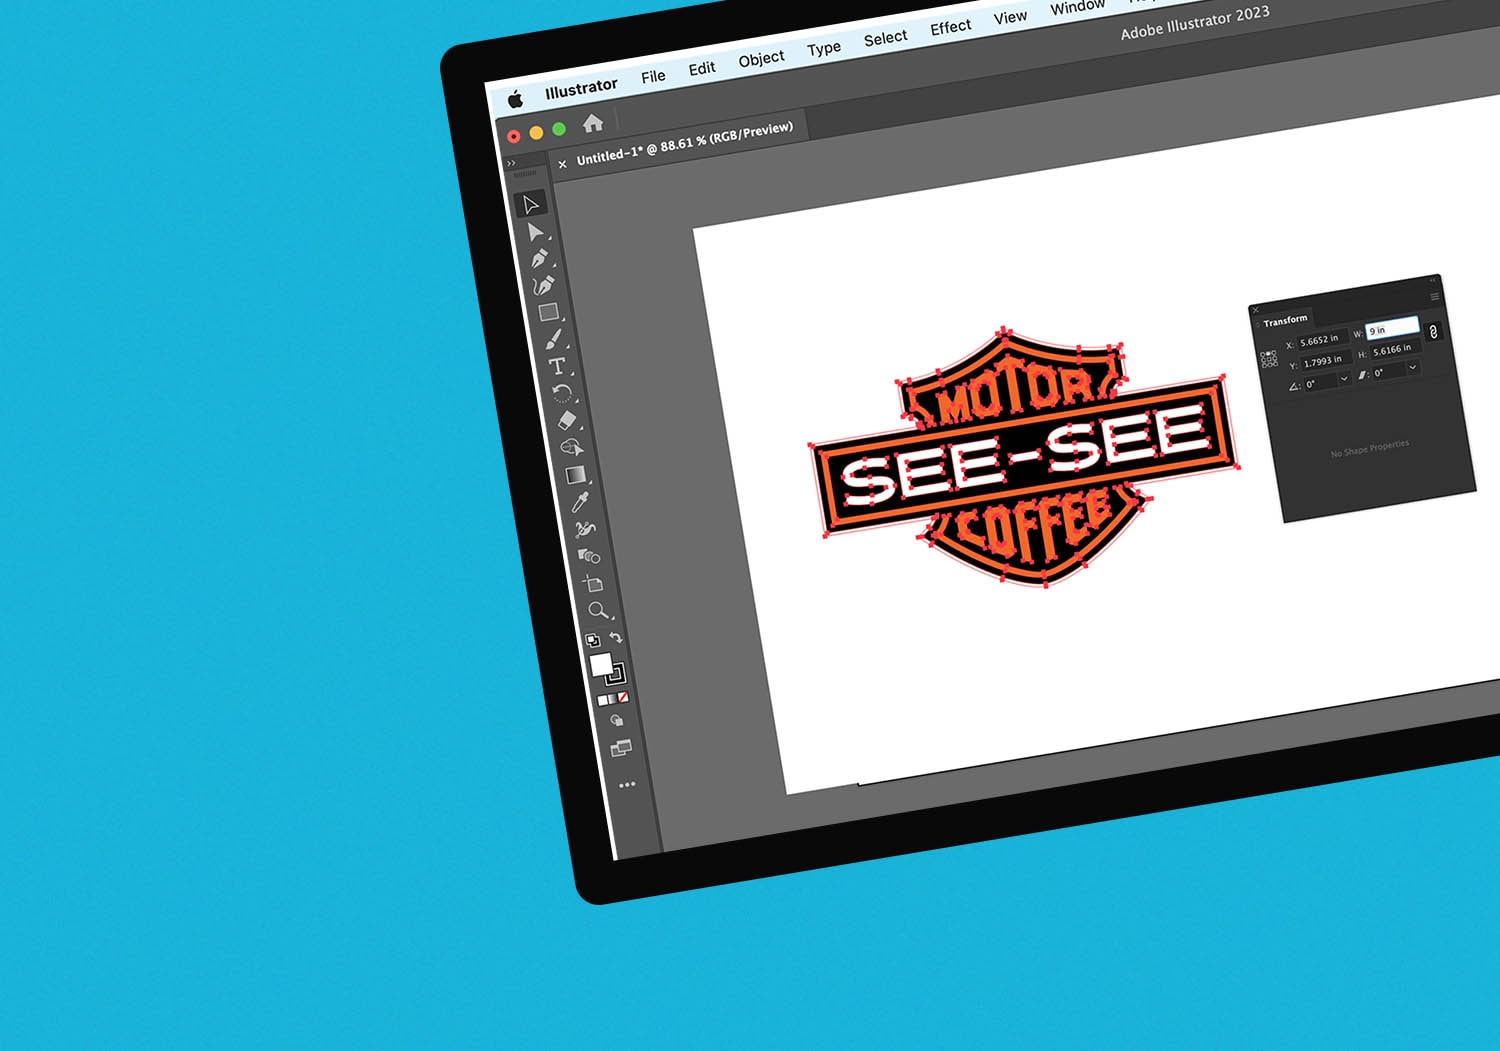Viewport: 1500px width, 1051px height.
Task: Select the Shape Builder tool
Action: click(571, 447)
